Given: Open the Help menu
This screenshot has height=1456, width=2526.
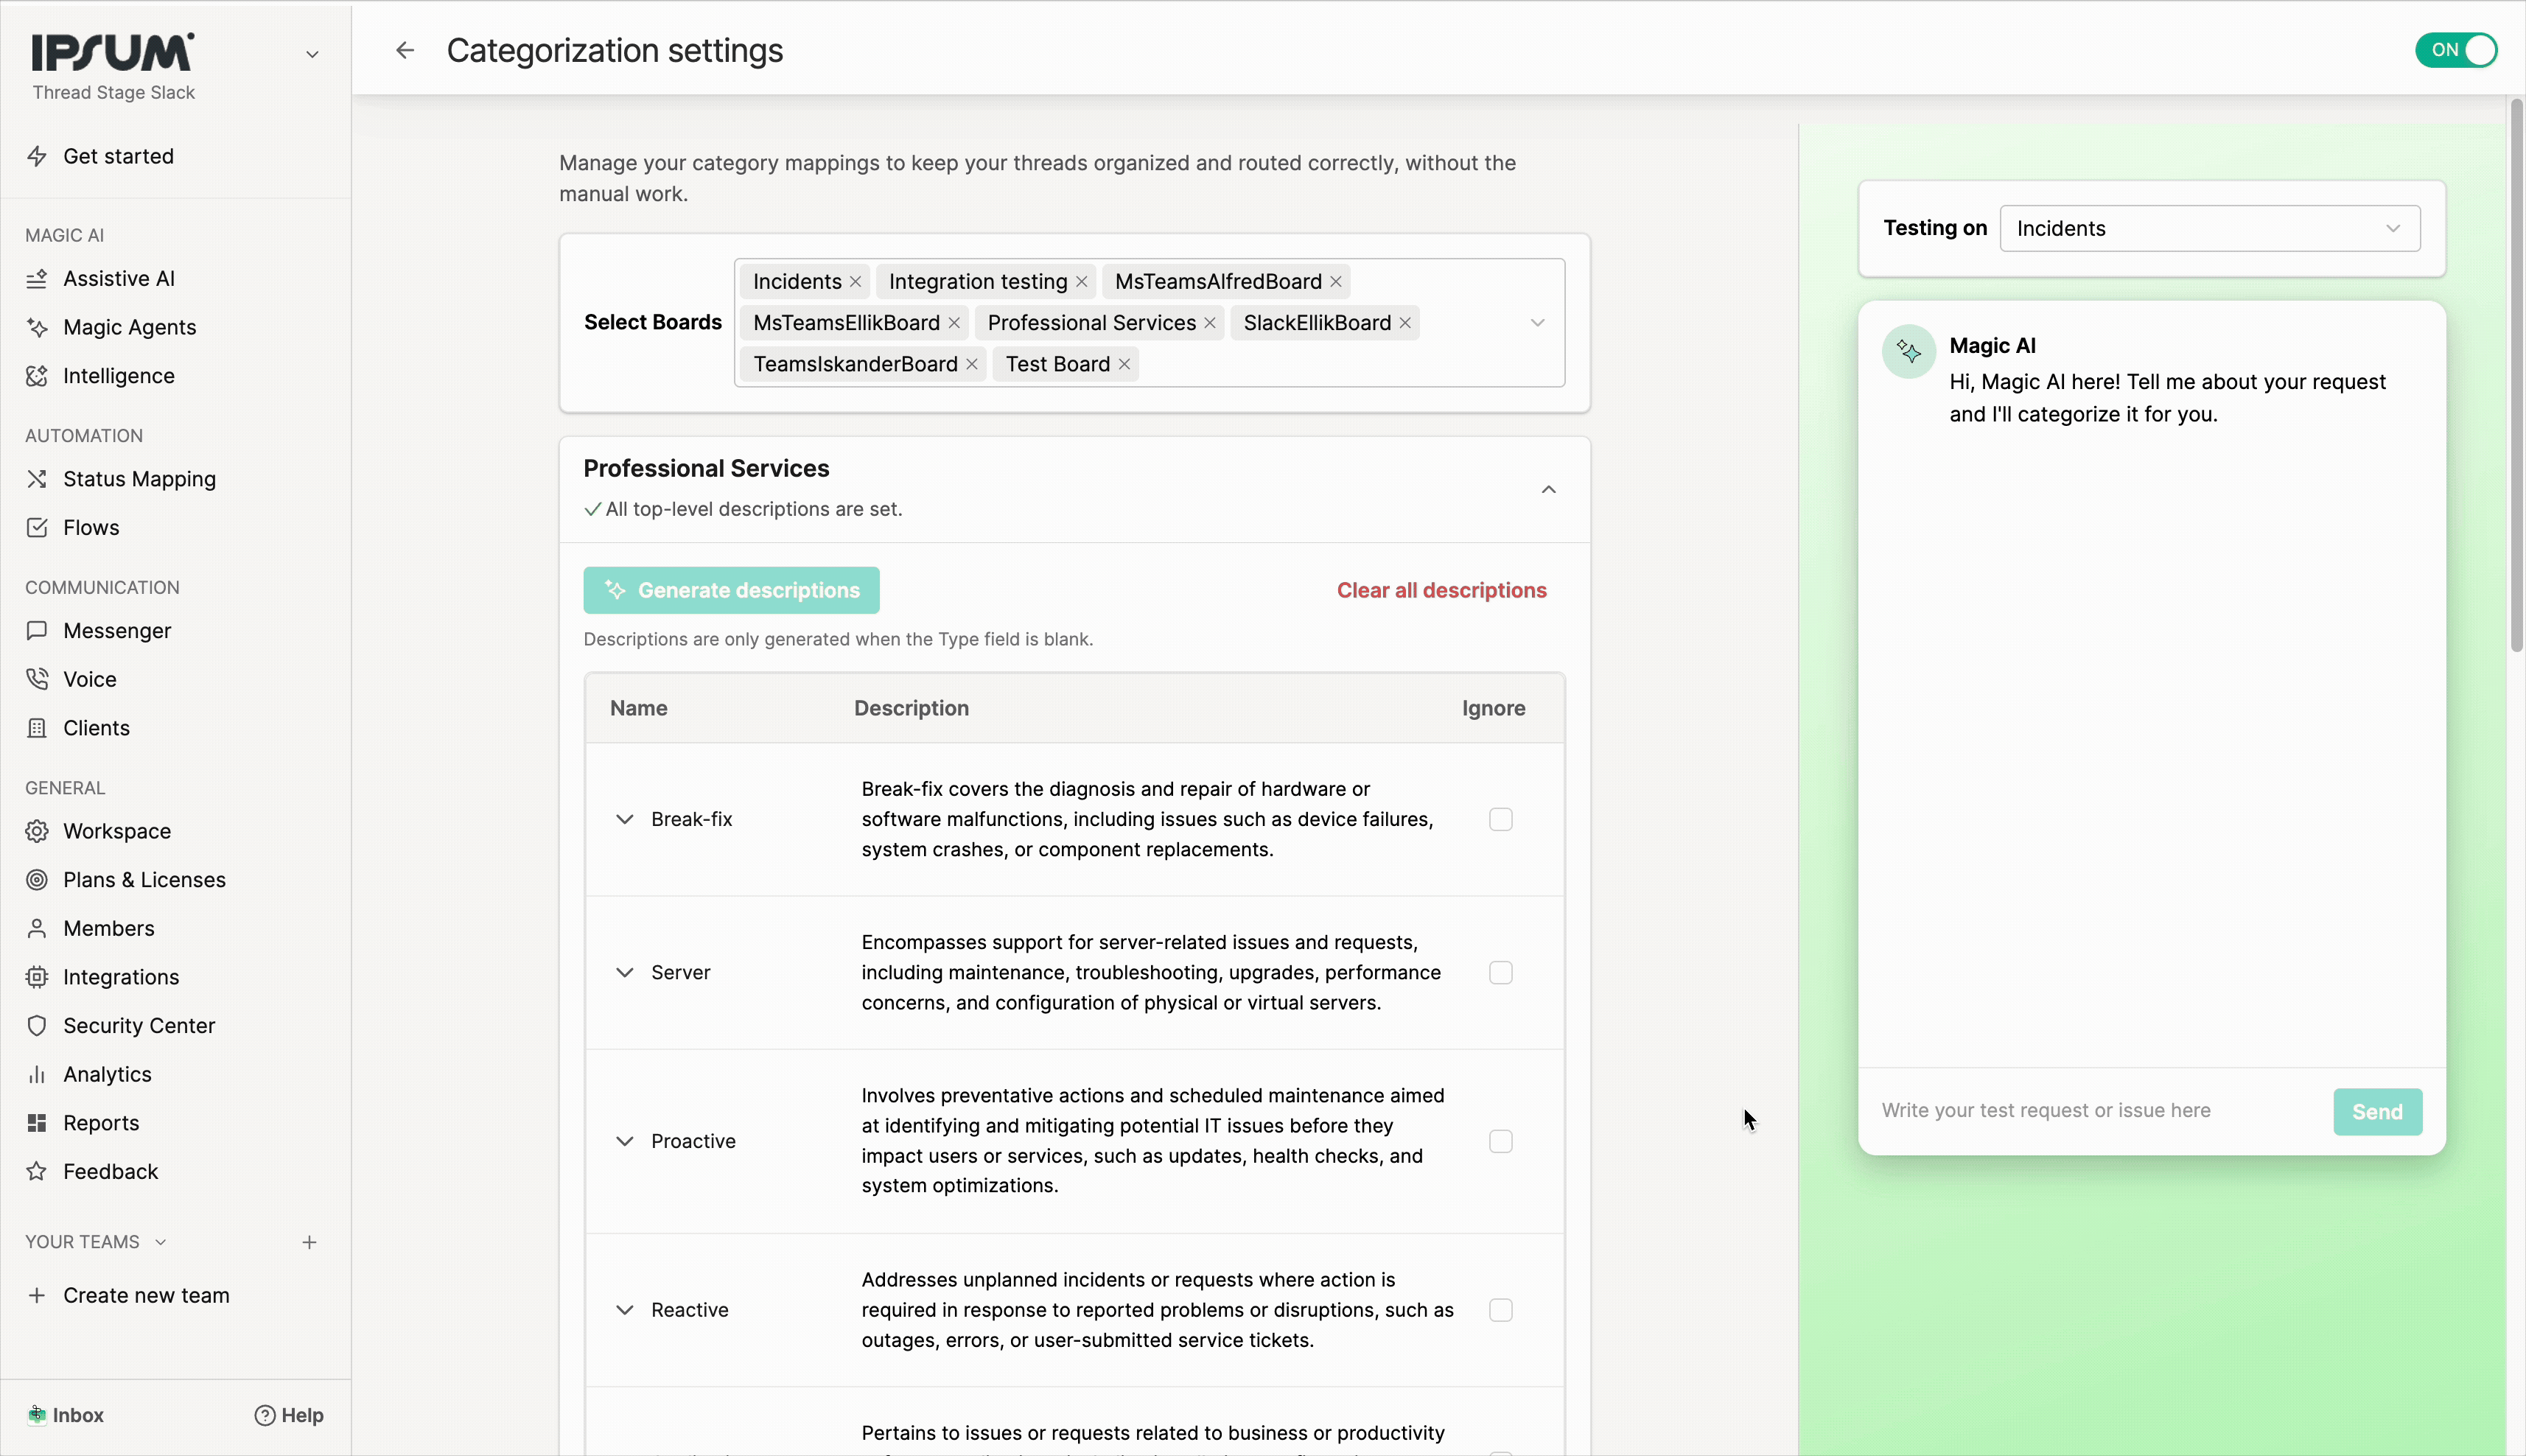Looking at the screenshot, I should coord(289,1415).
